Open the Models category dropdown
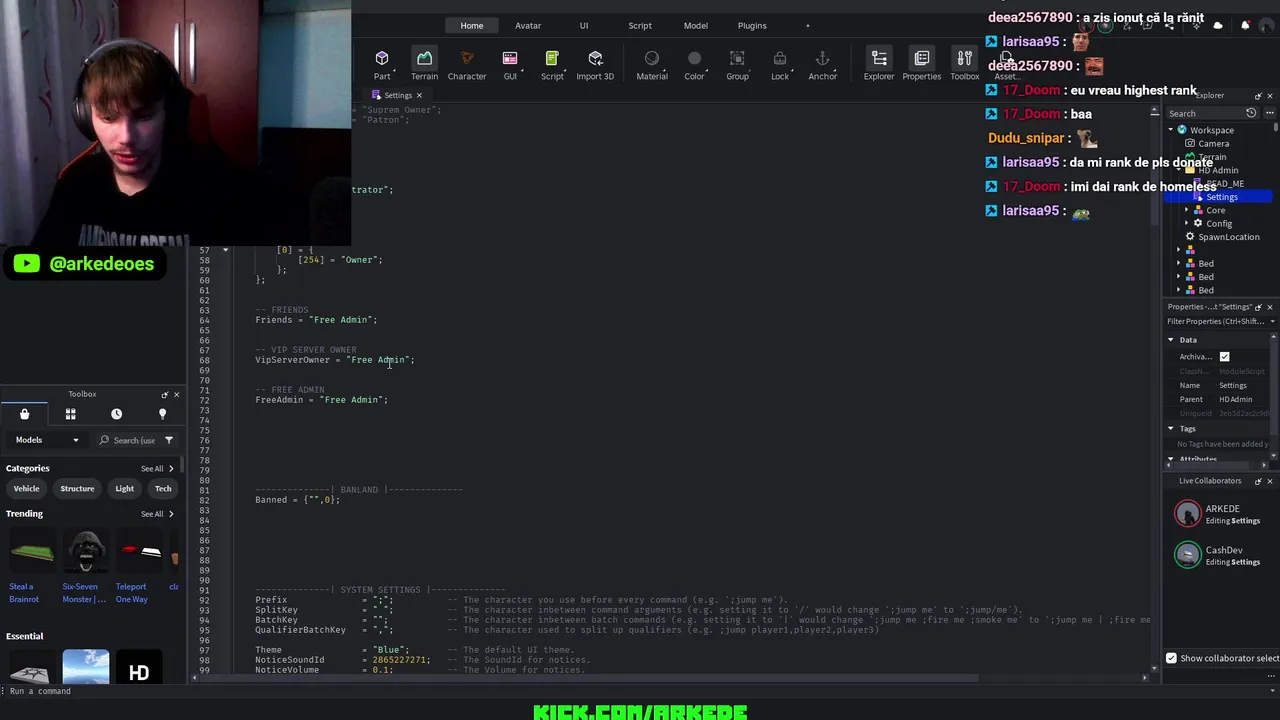 (46, 440)
